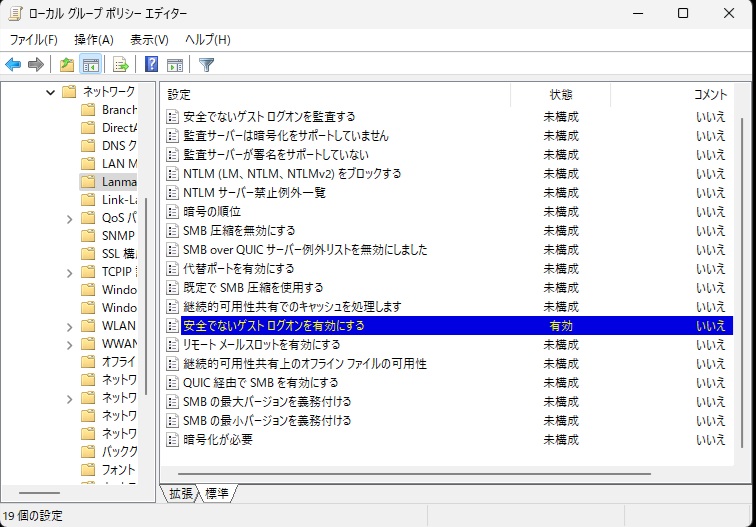Image resolution: width=756 pixels, height=527 pixels.
Task: Sort by the 状態 column header
Action: point(561,94)
